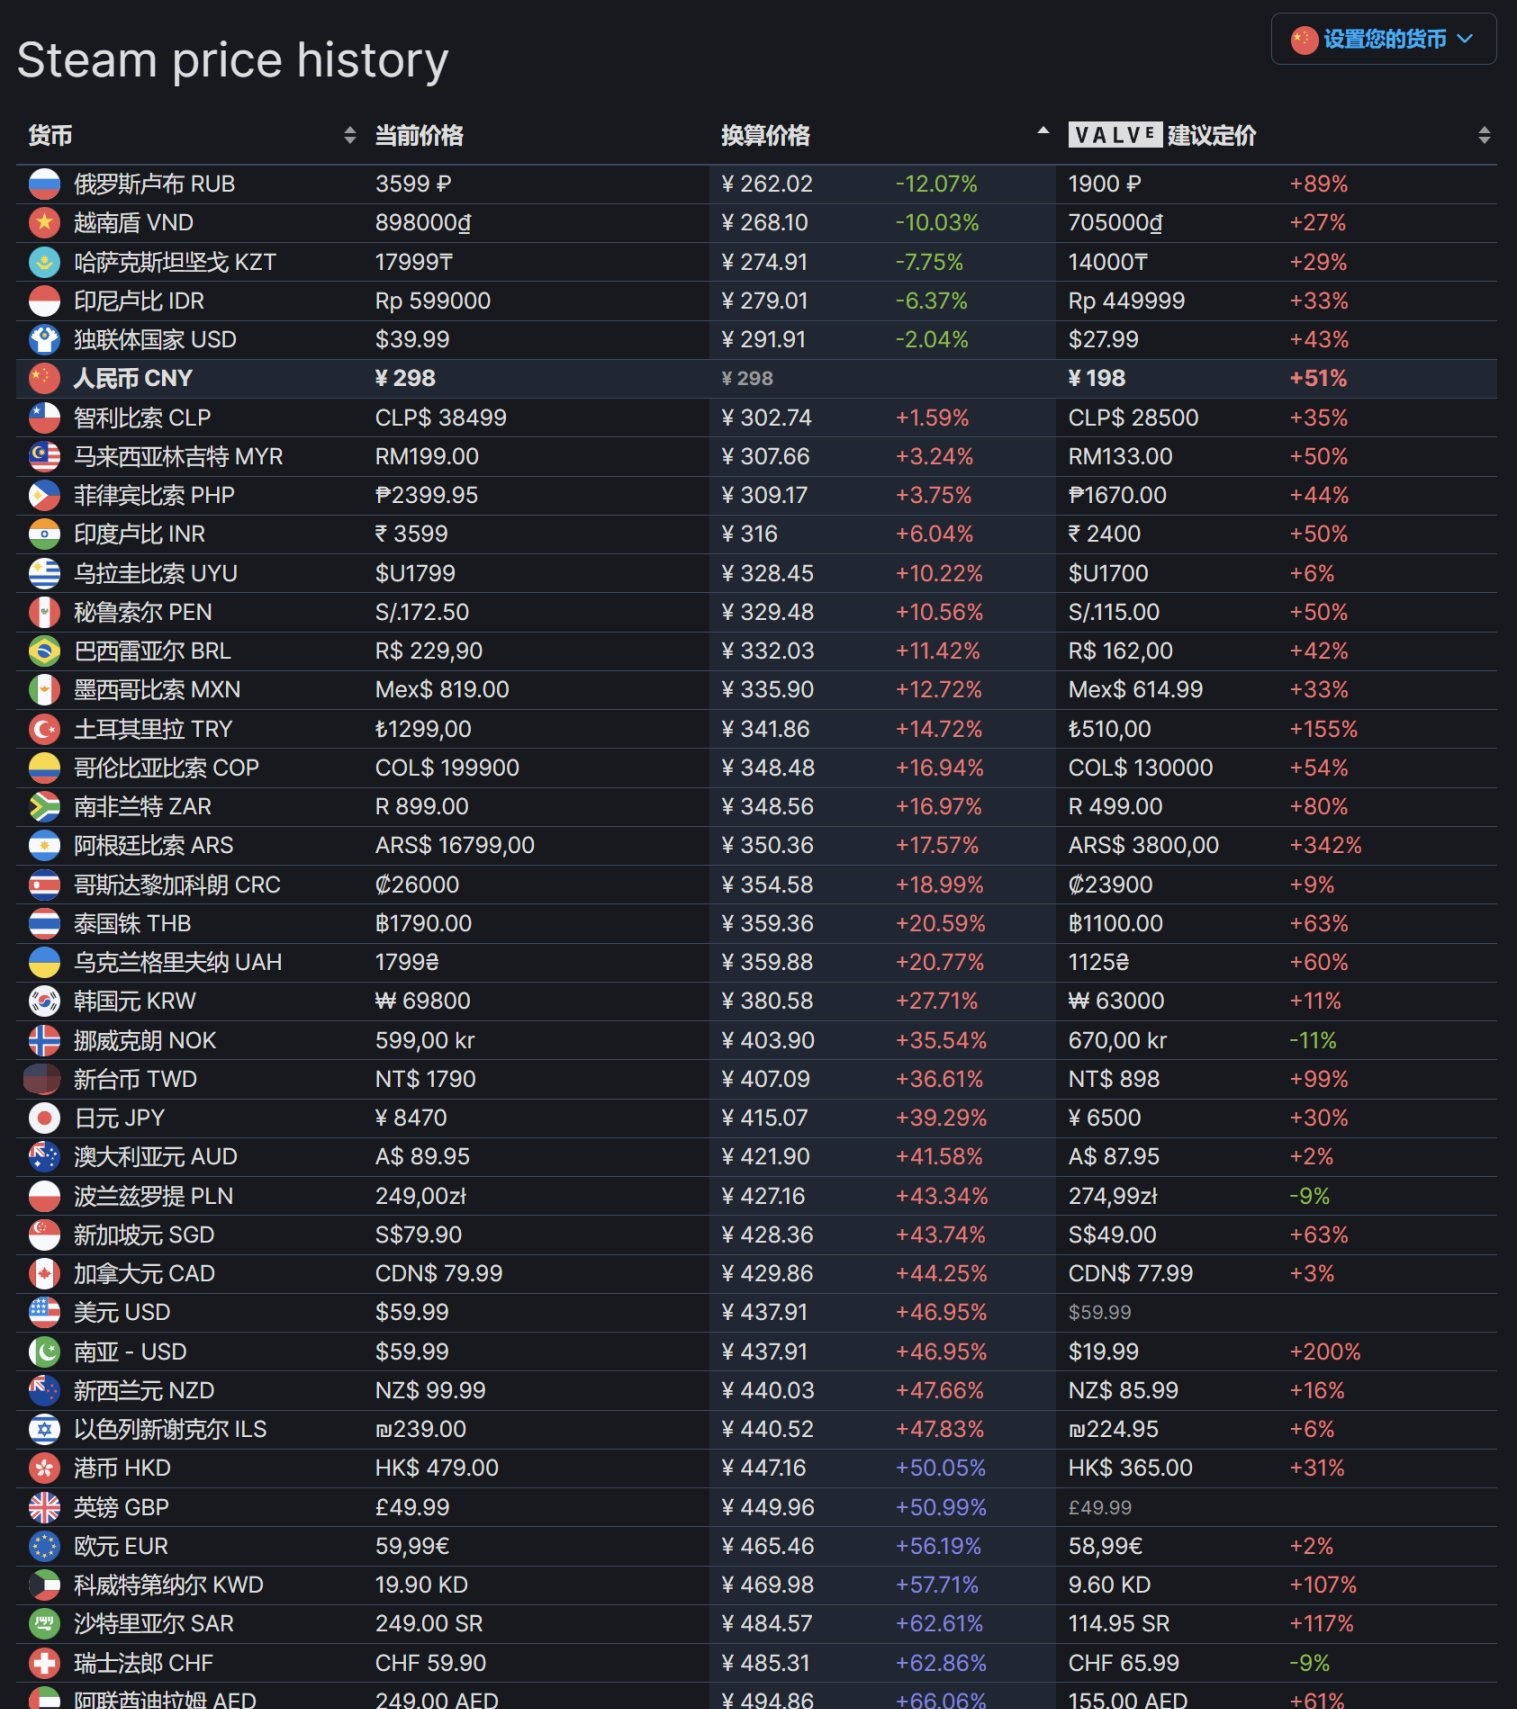Sort by VALVE 建议定价 column arrows
The image size is (1517, 1709).
pos(1484,135)
